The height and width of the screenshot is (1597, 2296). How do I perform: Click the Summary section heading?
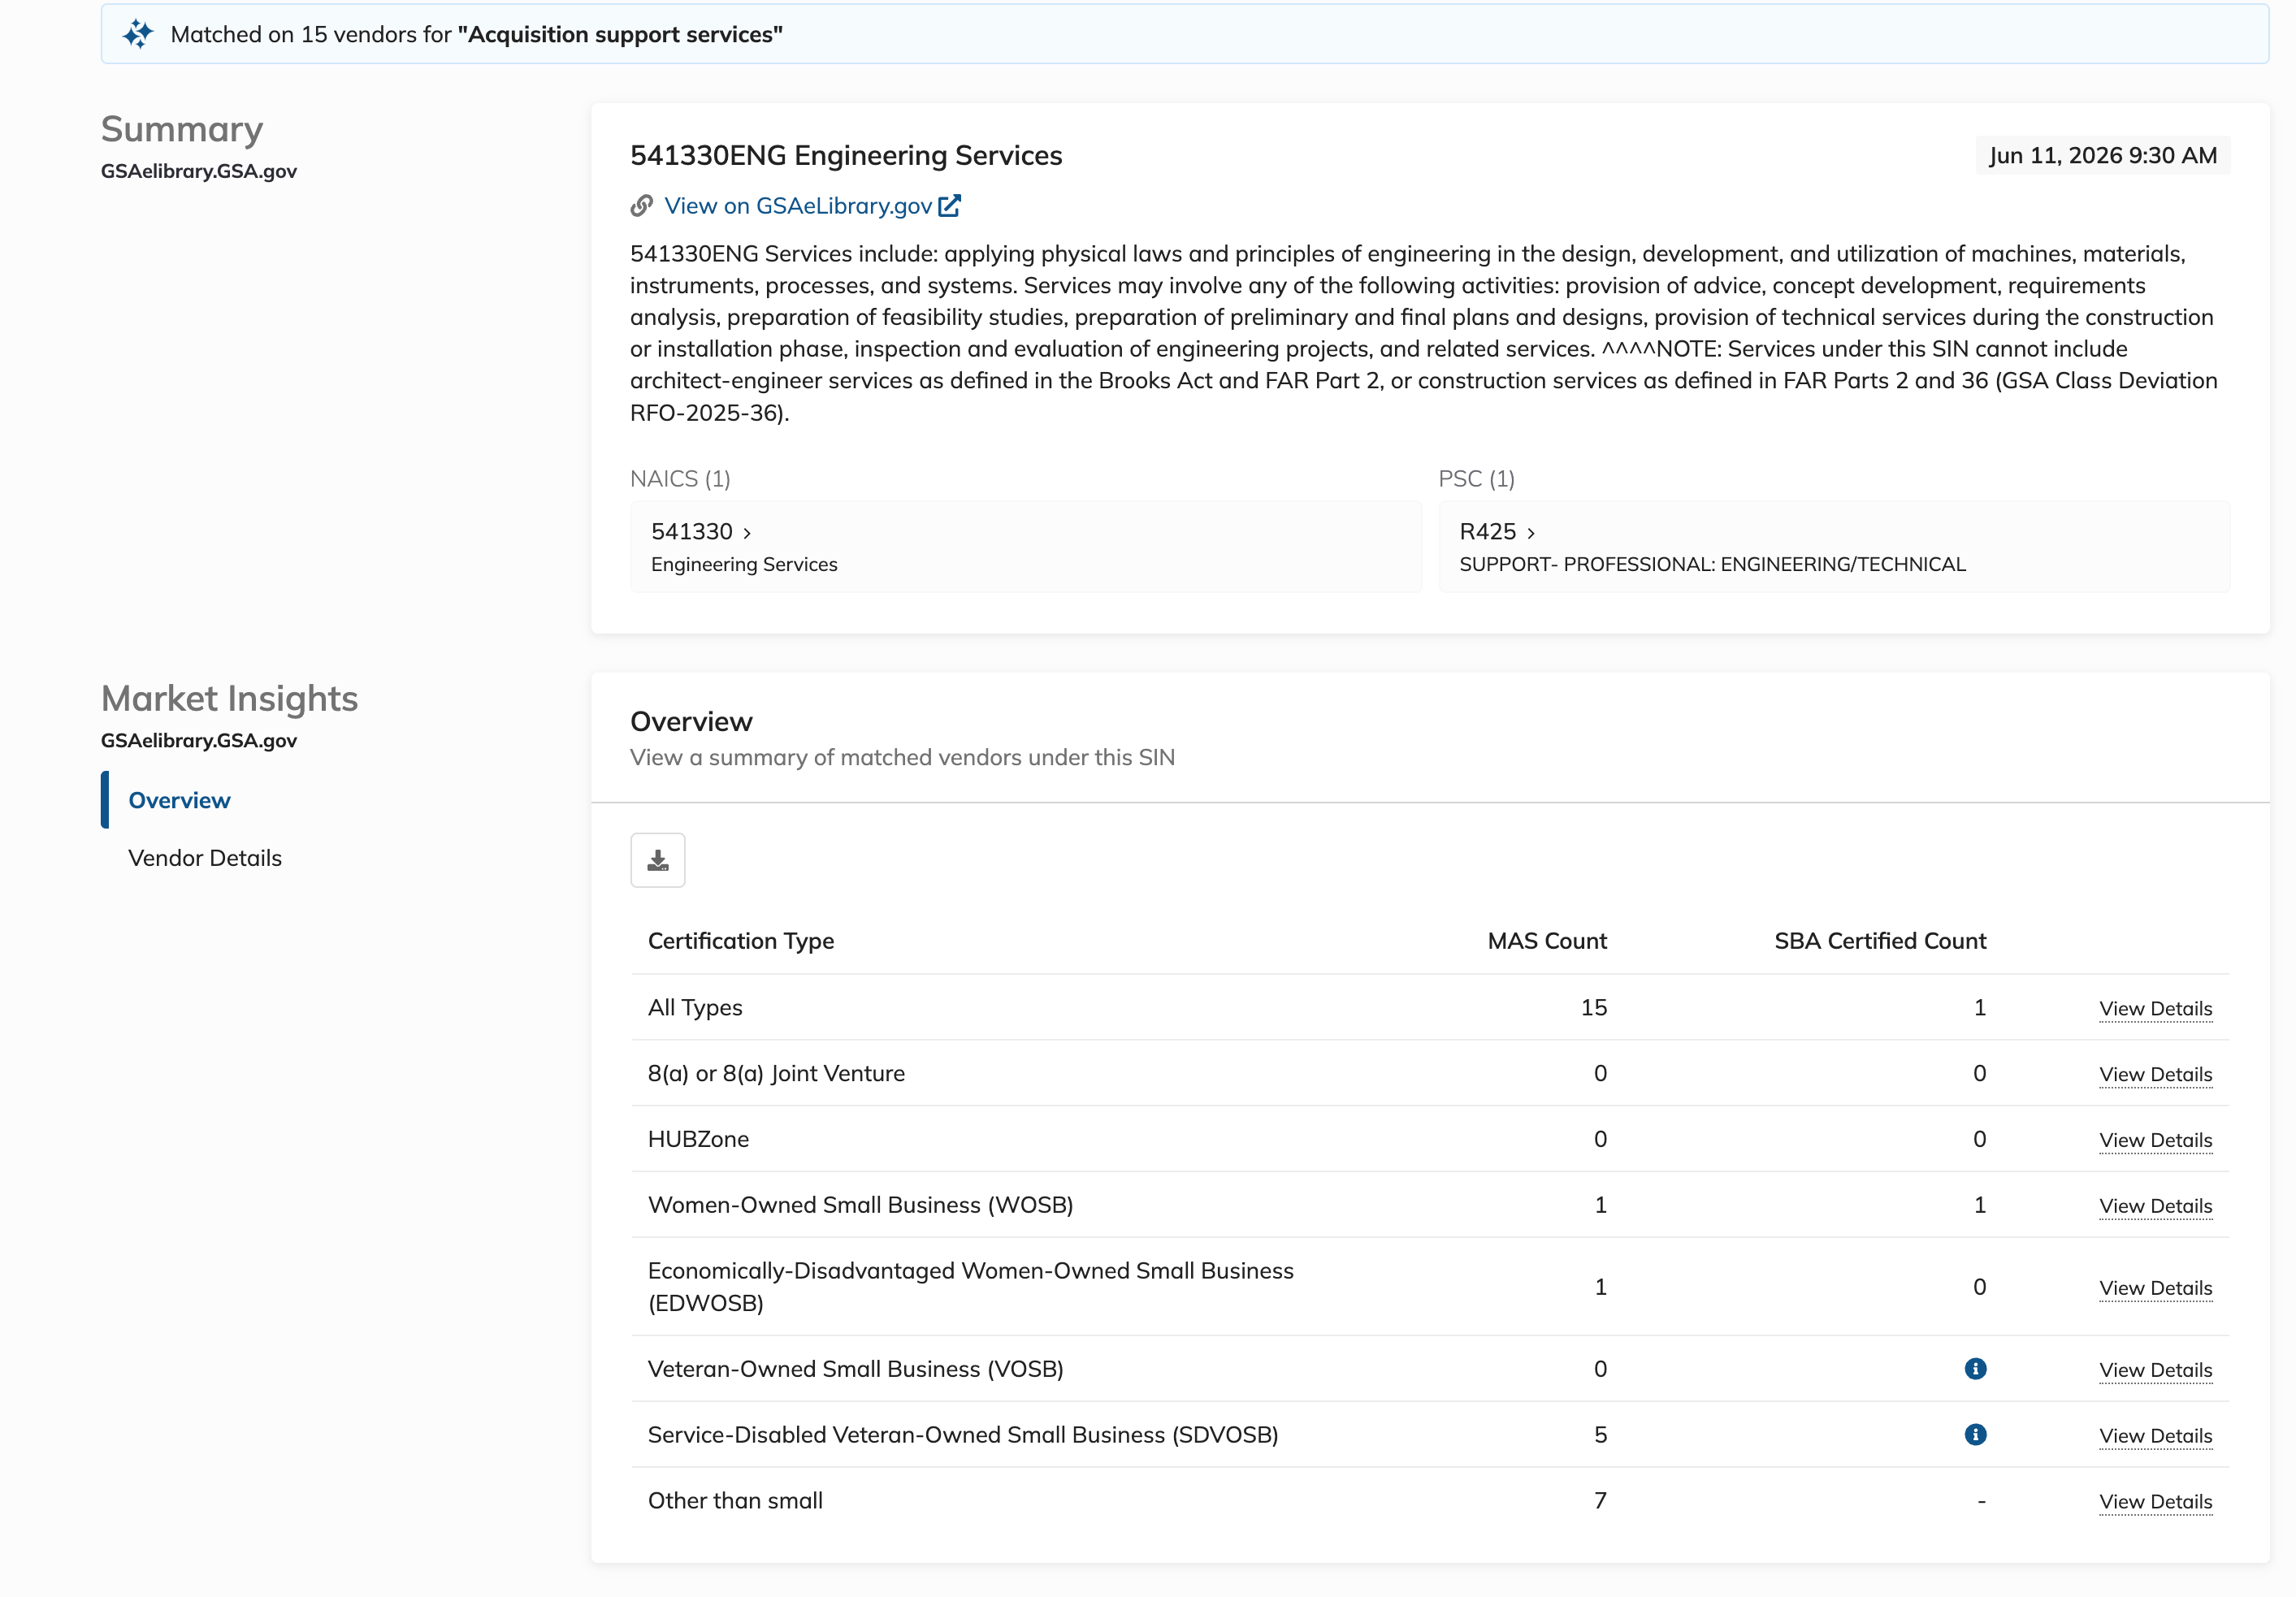(182, 130)
